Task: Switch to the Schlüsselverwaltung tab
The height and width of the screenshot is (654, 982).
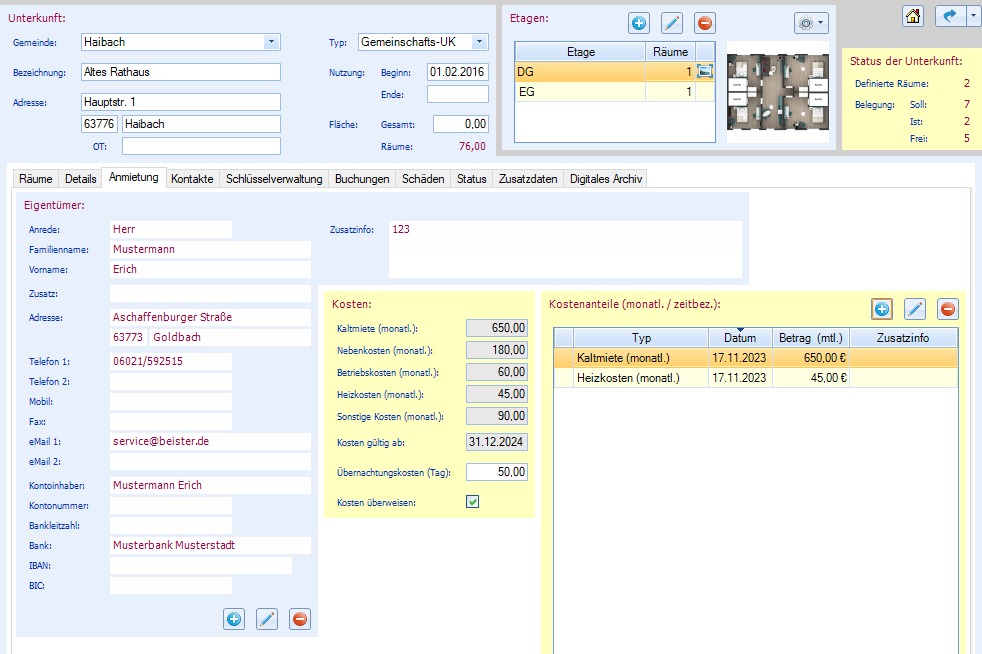Action: tap(274, 179)
